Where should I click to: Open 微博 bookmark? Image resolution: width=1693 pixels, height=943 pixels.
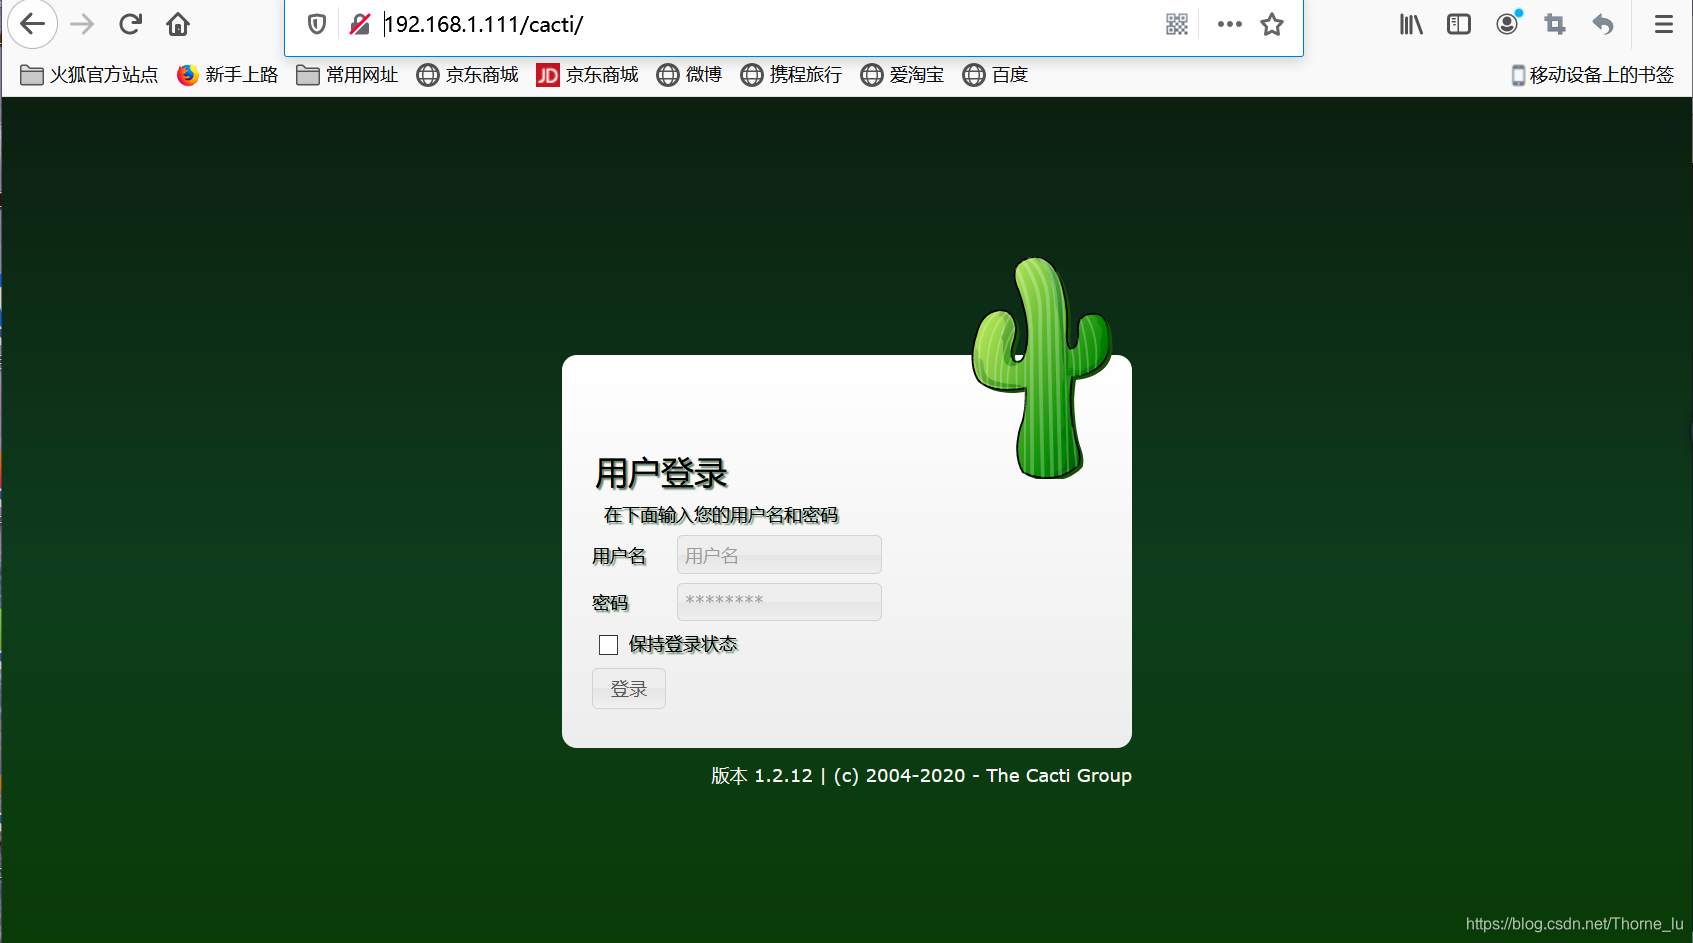click(x=689, y=75)
